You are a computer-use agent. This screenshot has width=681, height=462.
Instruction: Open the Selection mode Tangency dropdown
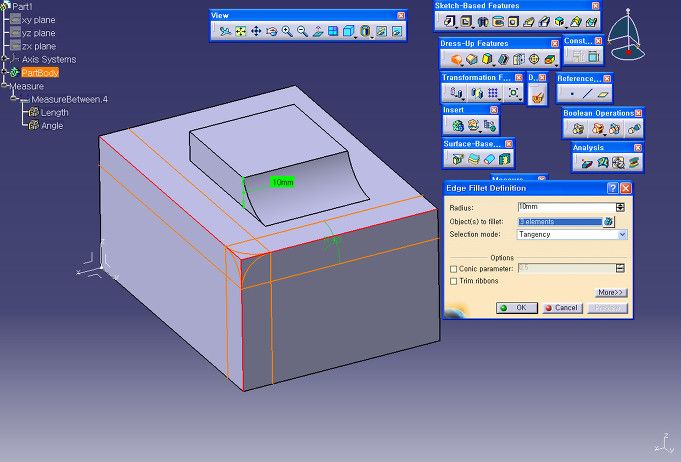[x=622, y=234]
